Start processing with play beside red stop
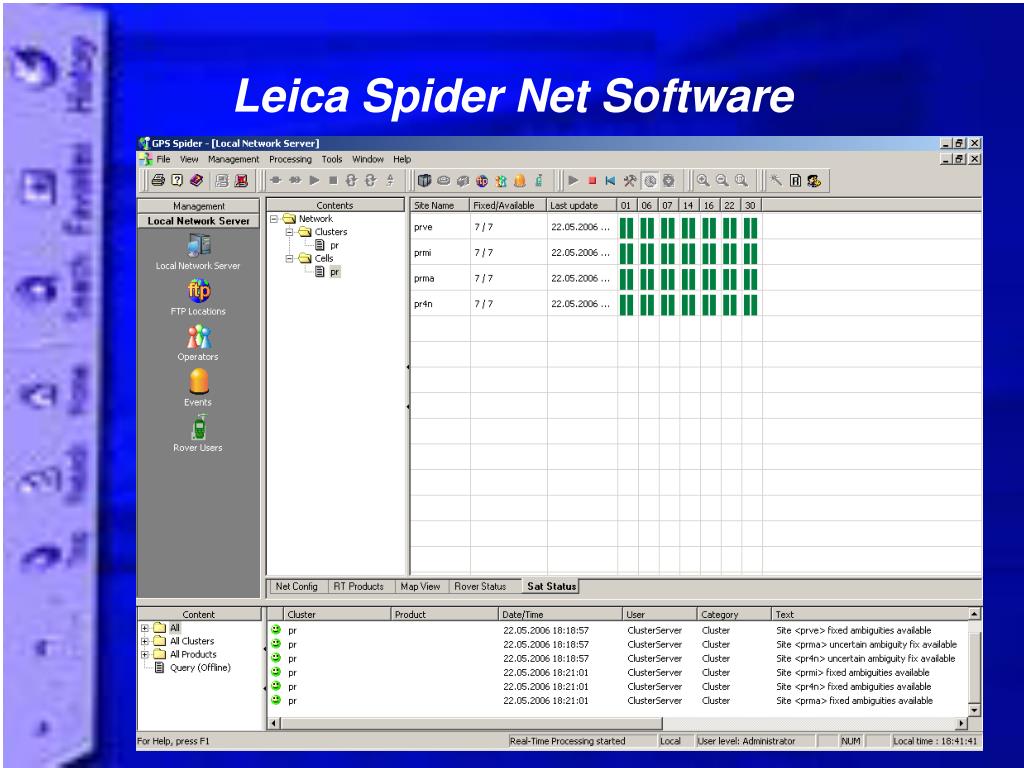The height and width of the screenshot is (768, 1024). pos(573,180)
